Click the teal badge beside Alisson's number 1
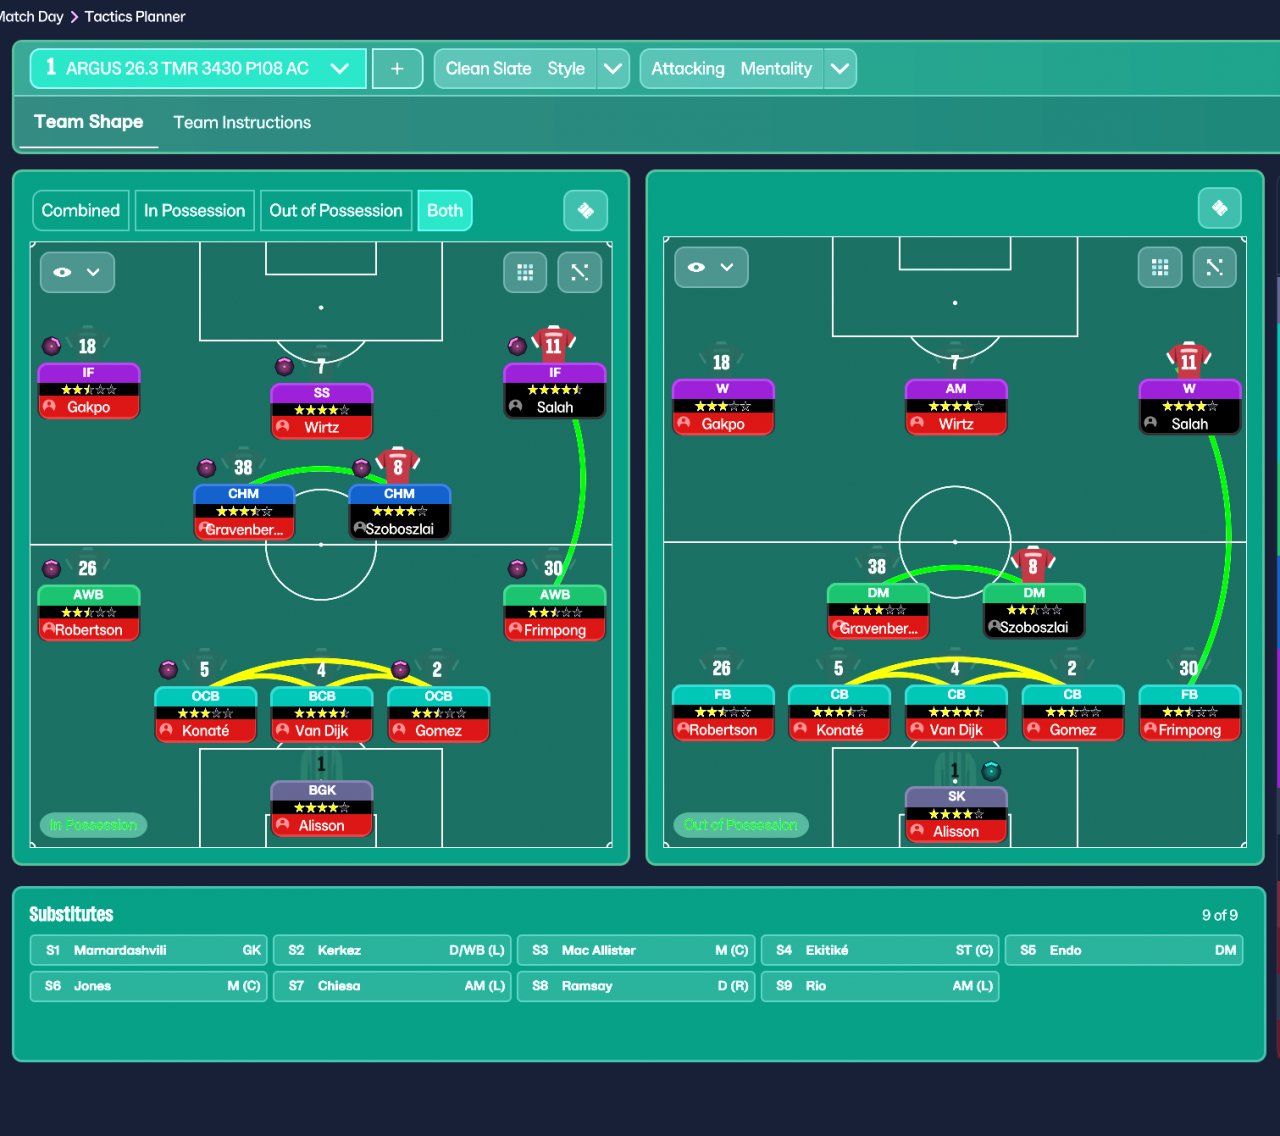Viewport: 1280px width, 1136px height. point(991,770)
